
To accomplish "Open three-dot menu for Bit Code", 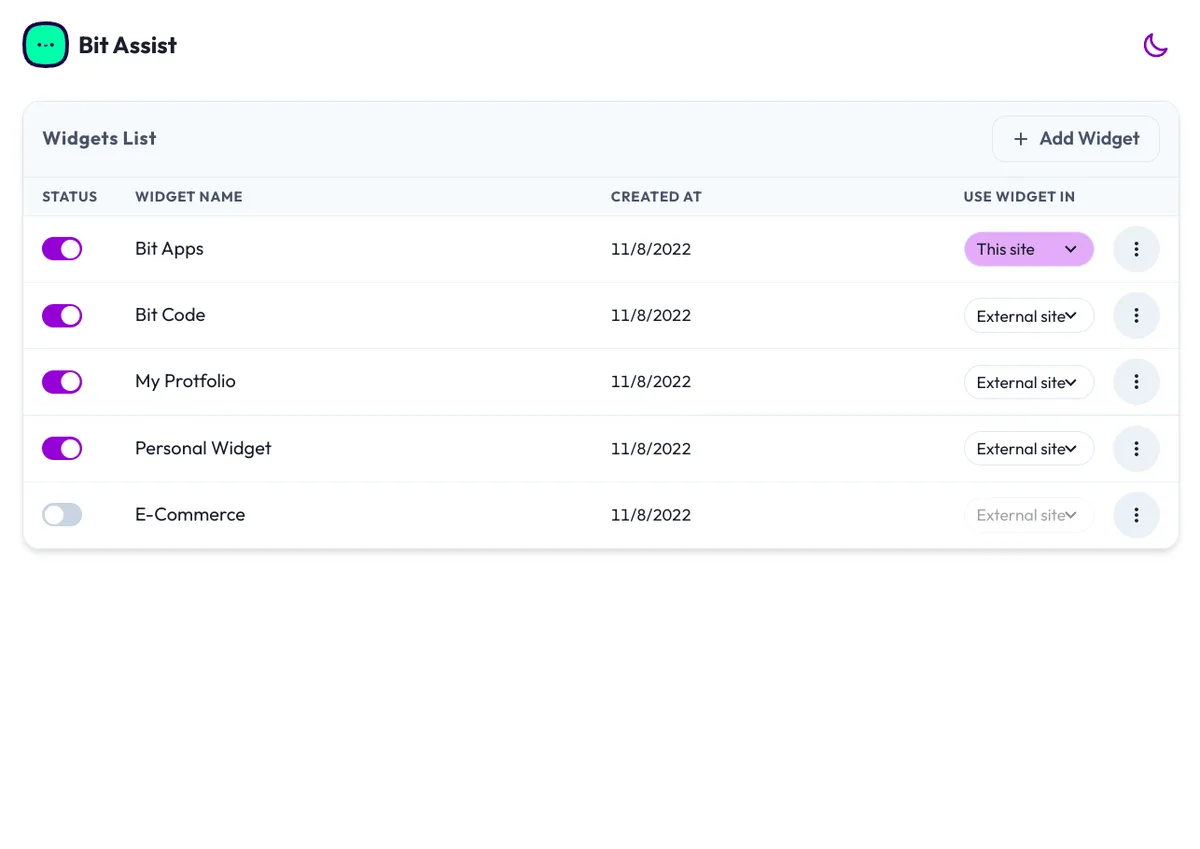I will tap(1136, 316).
